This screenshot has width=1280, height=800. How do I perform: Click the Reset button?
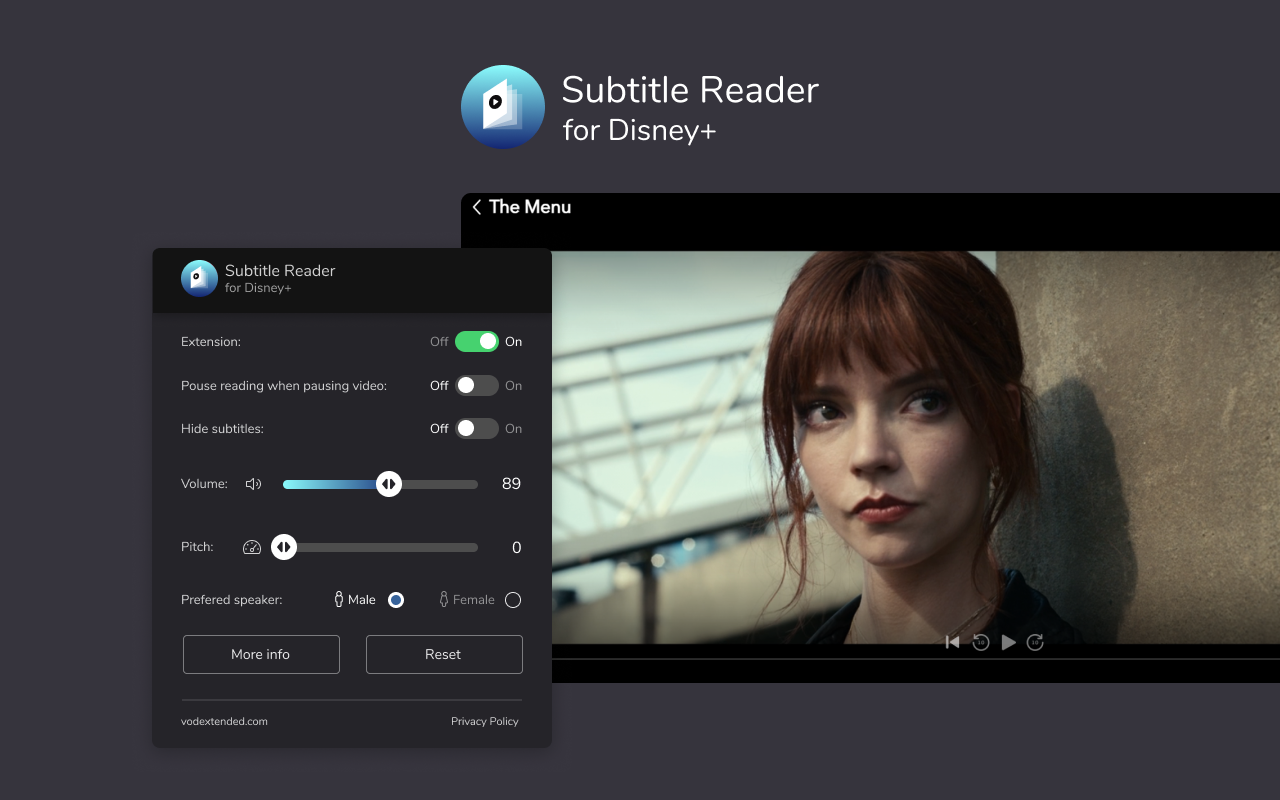[444, 654]
